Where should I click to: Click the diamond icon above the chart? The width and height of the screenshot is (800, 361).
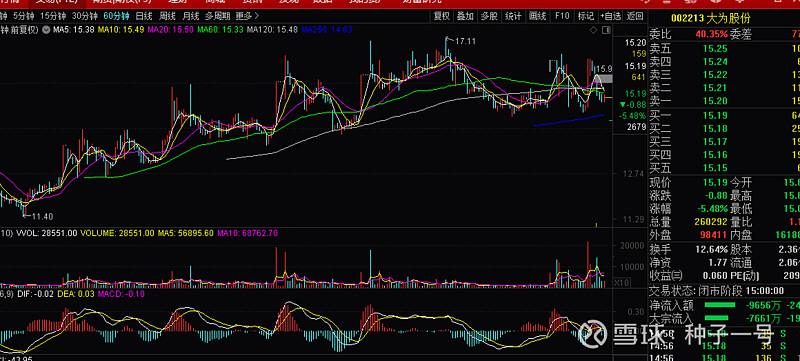pos(593,30)
